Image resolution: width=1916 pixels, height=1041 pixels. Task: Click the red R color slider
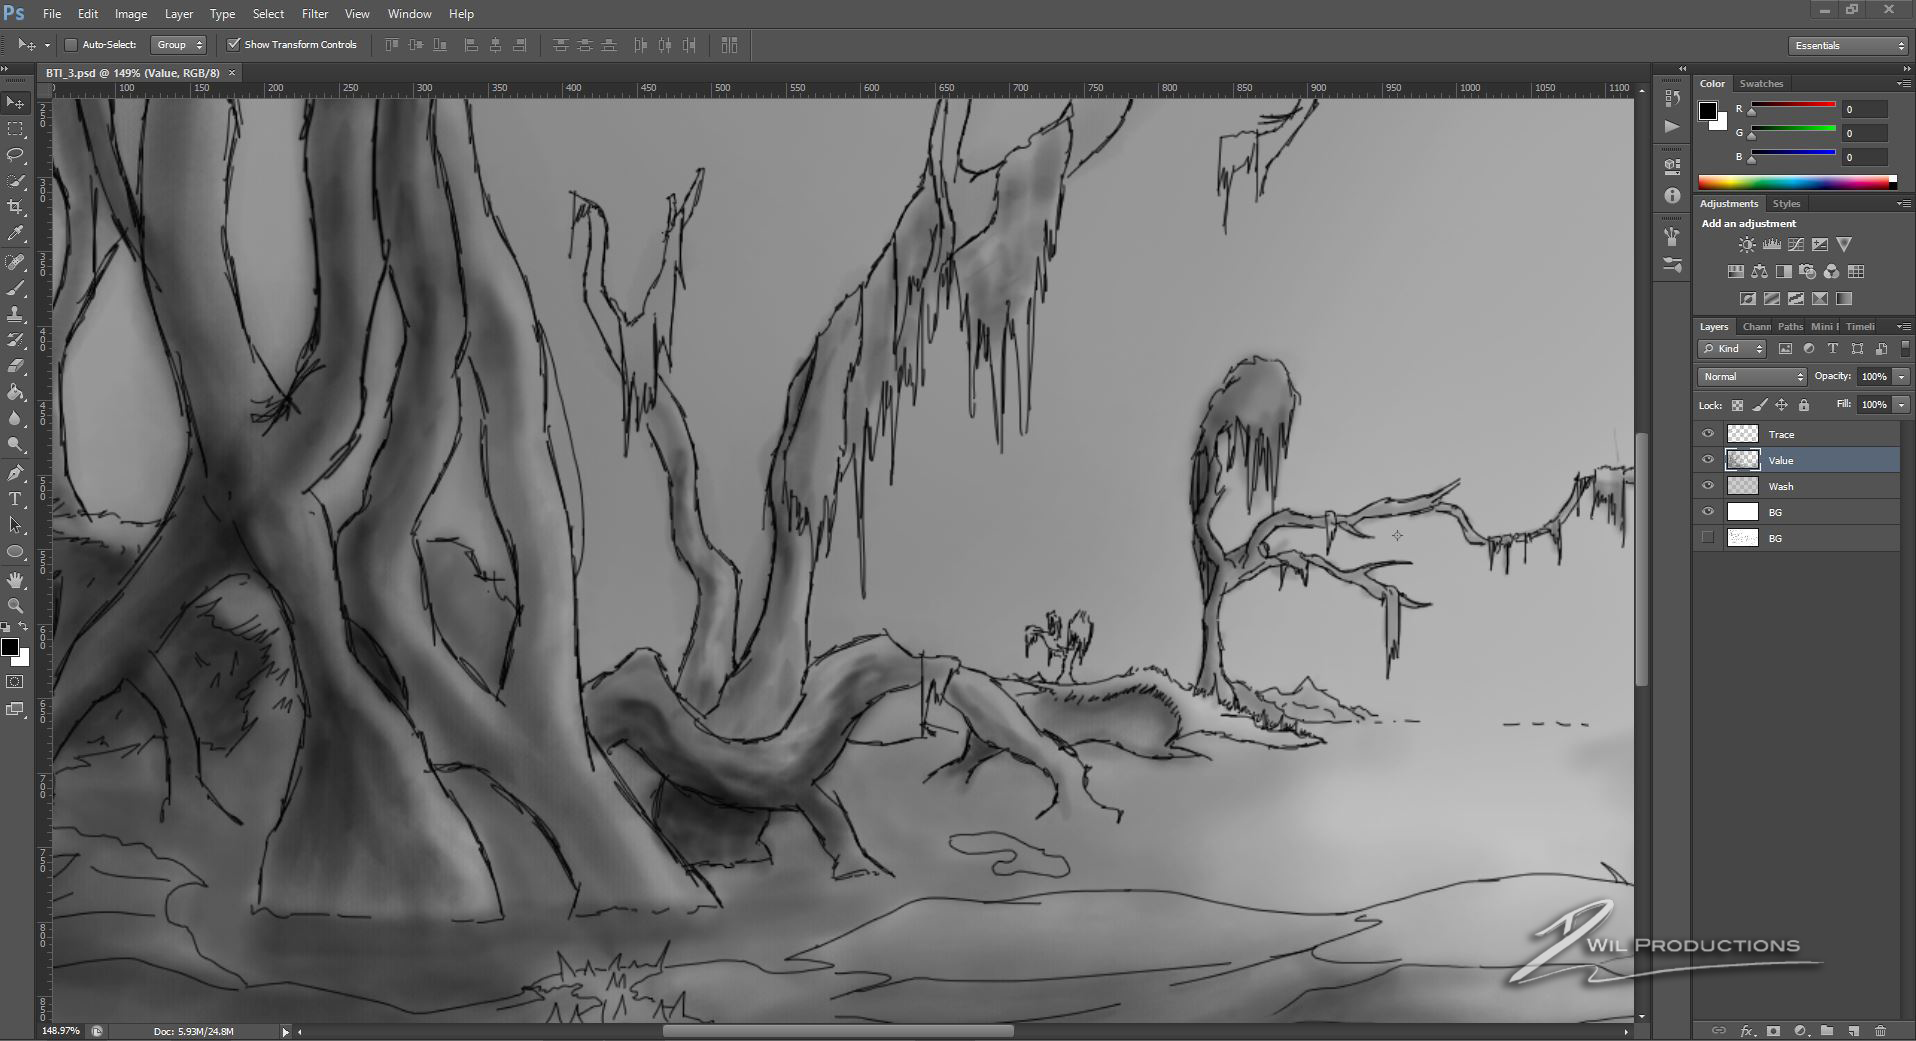pos(1792,106)
